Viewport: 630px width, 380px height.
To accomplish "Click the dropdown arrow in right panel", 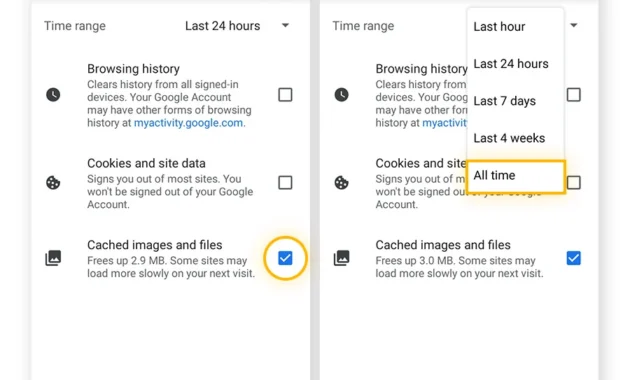I will 574,25.
